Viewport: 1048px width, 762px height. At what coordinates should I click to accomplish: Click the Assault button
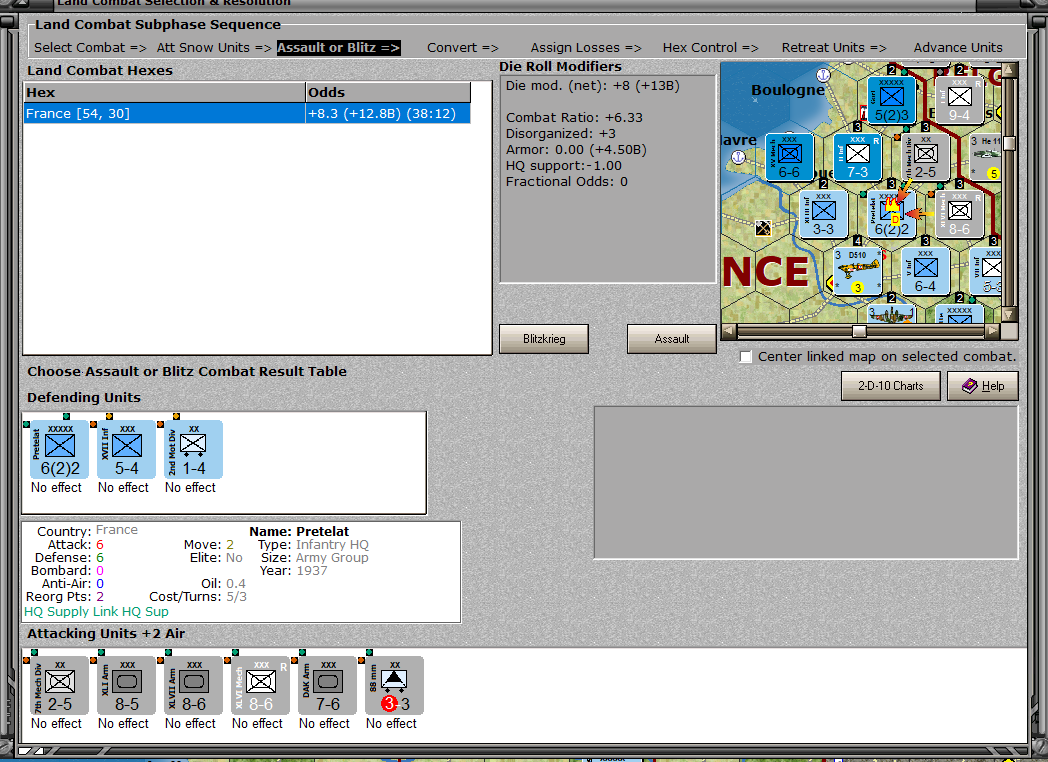(x=672, y=339)
